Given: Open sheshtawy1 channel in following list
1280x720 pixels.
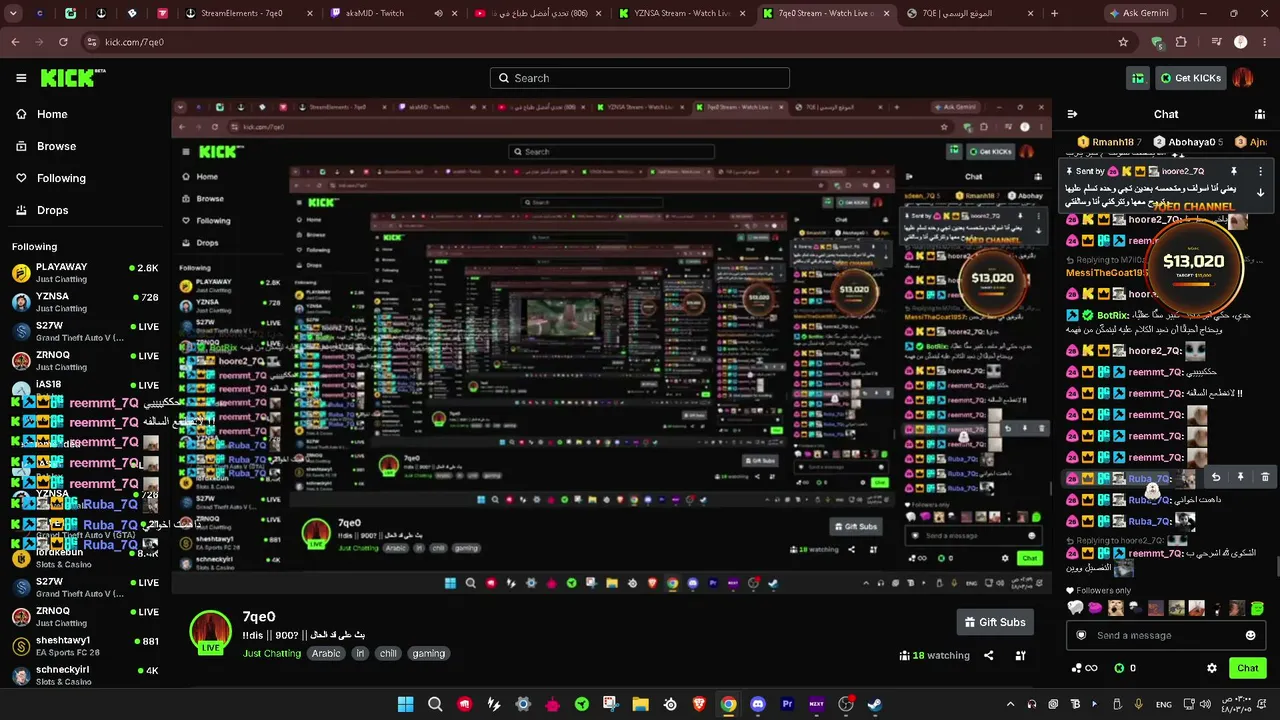Looking at the screenshot, I should click(x=85, y=646).
